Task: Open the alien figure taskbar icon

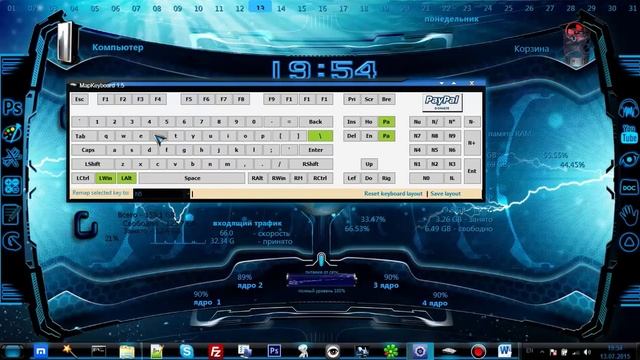Action: pyautogui.click(x=303, y=351)
